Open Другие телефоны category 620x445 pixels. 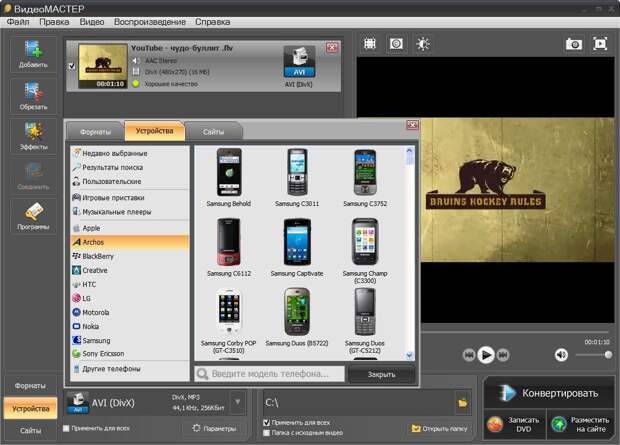pos(111,369)
